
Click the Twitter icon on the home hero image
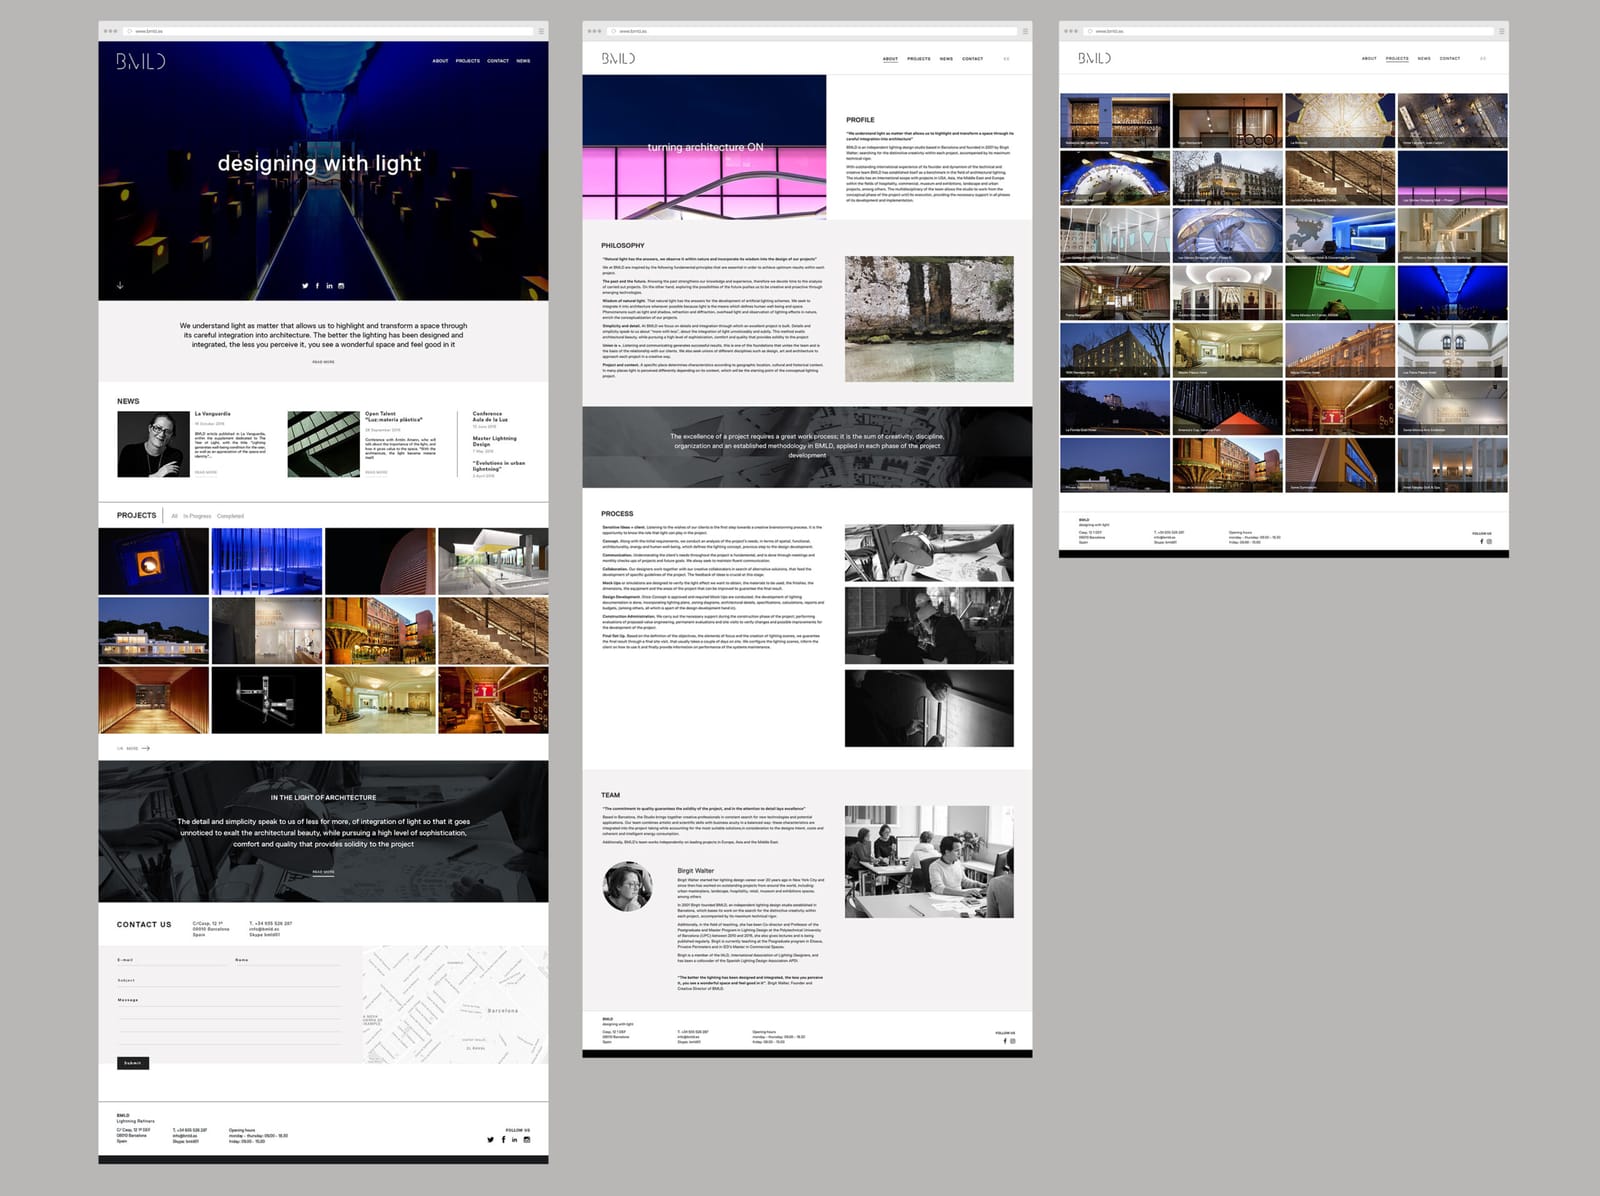[x=305, y=286]
